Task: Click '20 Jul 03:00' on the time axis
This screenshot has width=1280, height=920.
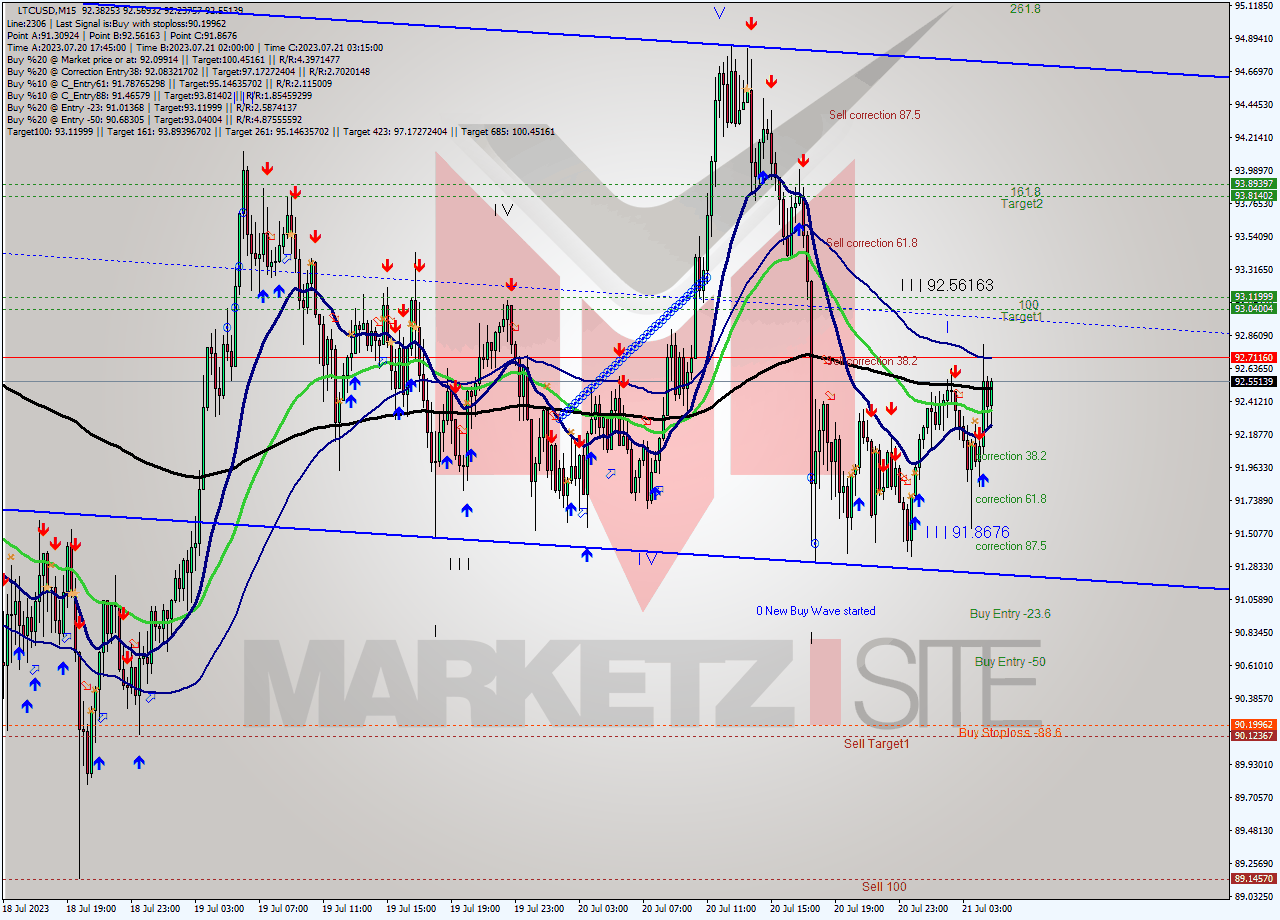Action: click(603, 910)
